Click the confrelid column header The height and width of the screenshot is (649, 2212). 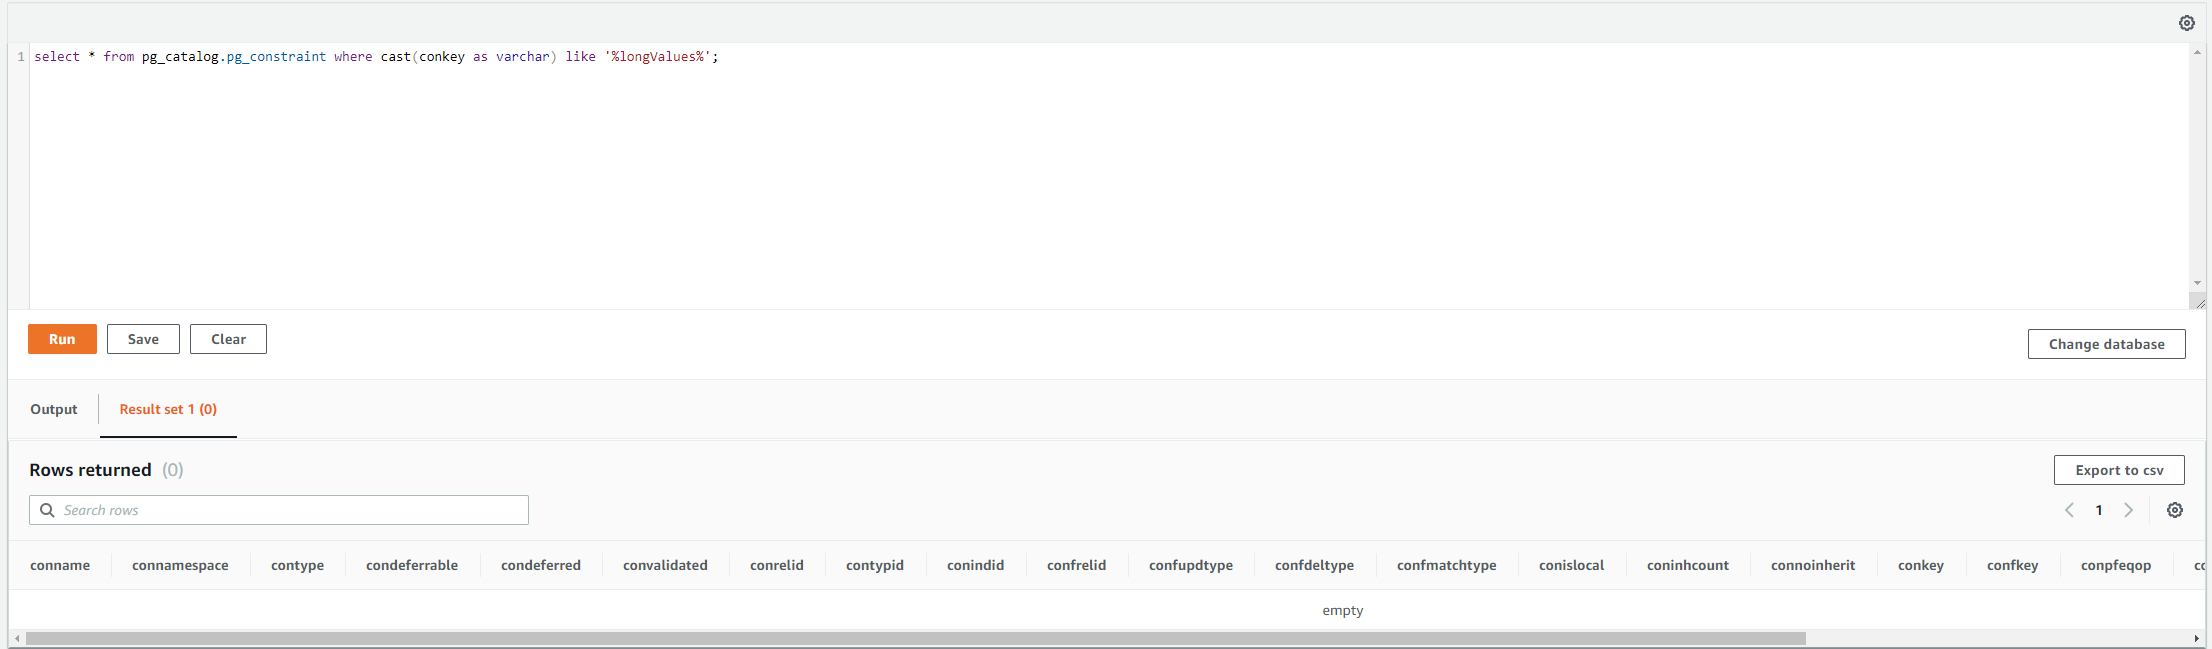point(1076,565)
